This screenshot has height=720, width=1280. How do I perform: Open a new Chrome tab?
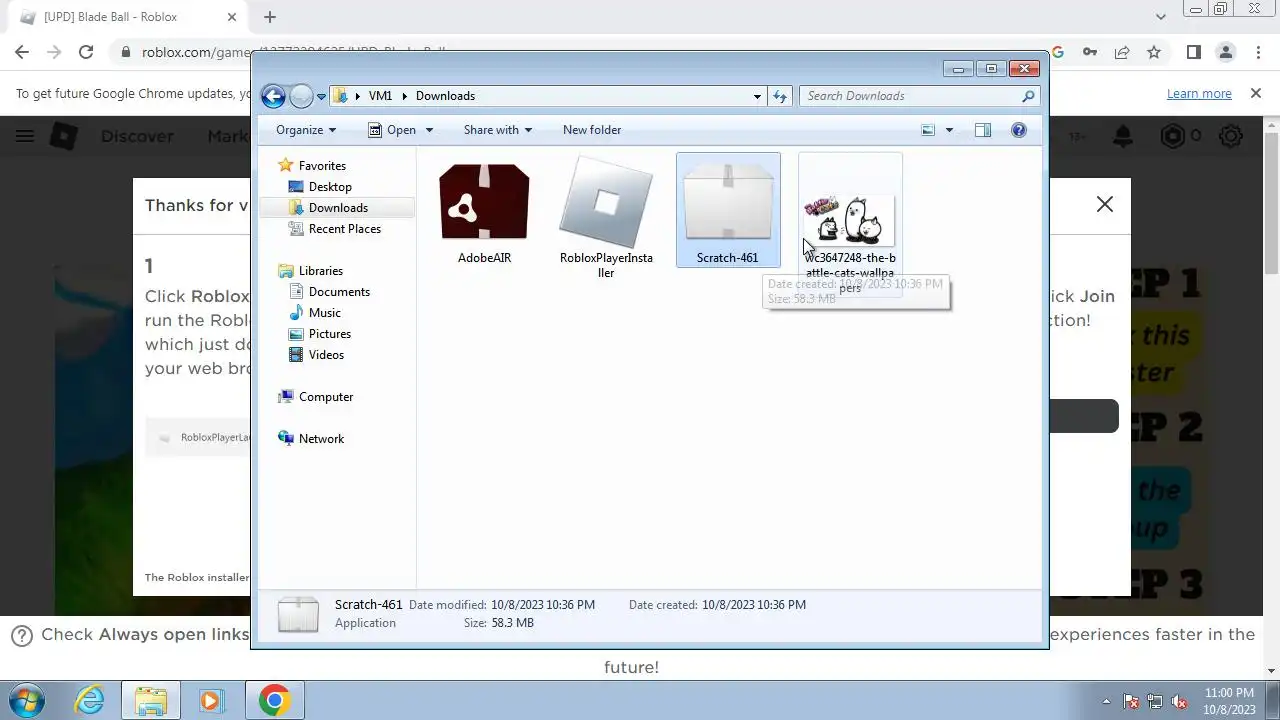click(270, 17)
